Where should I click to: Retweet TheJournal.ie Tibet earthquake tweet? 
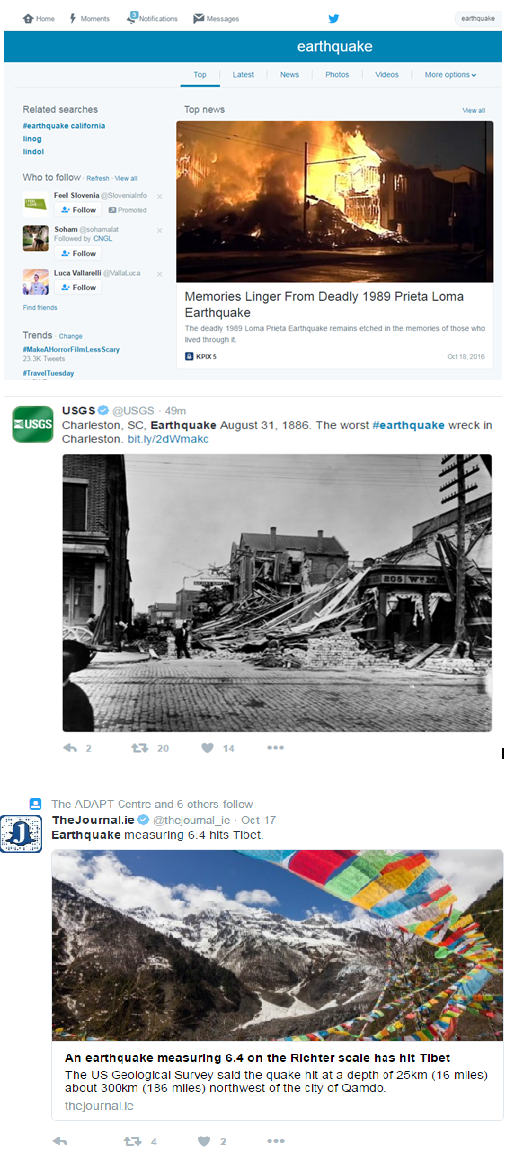click(x=132, y=1141)
